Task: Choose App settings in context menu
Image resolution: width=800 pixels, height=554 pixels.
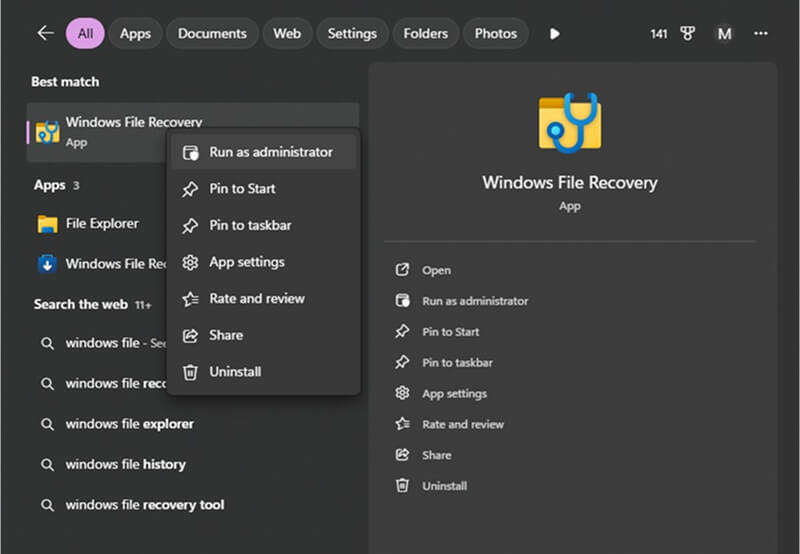Action: pos(264,262)
